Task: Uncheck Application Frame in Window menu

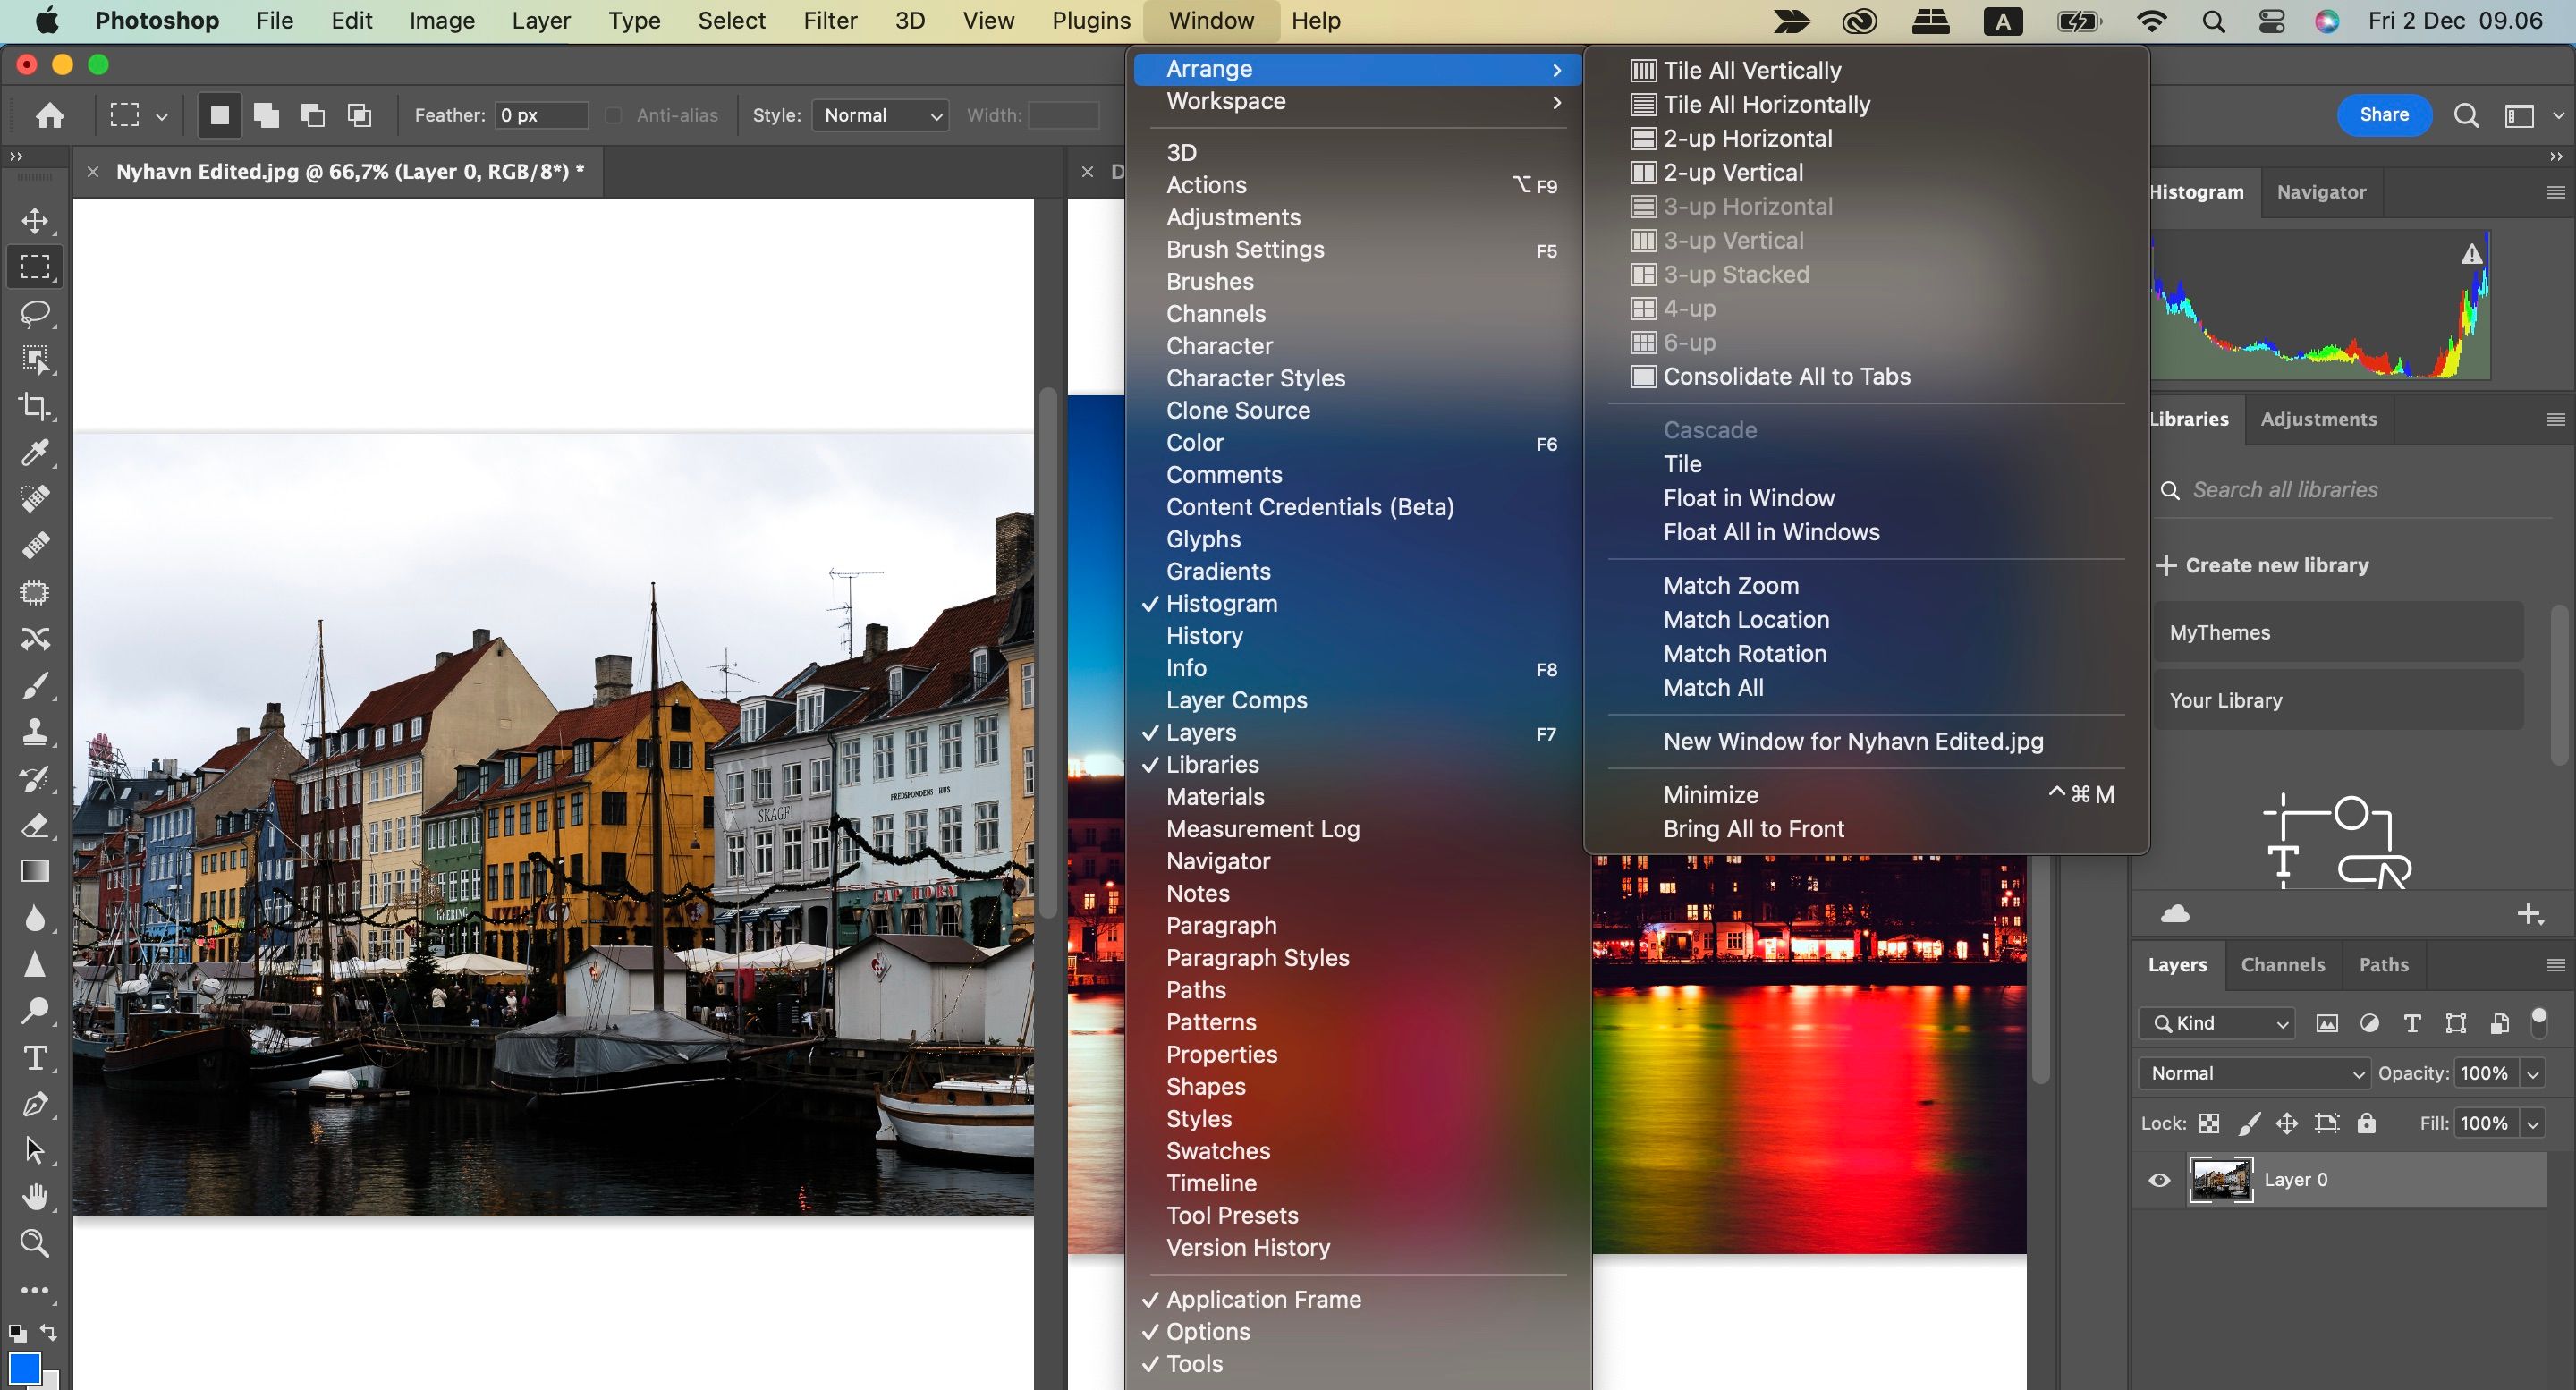Action: coord(1263,1299)
